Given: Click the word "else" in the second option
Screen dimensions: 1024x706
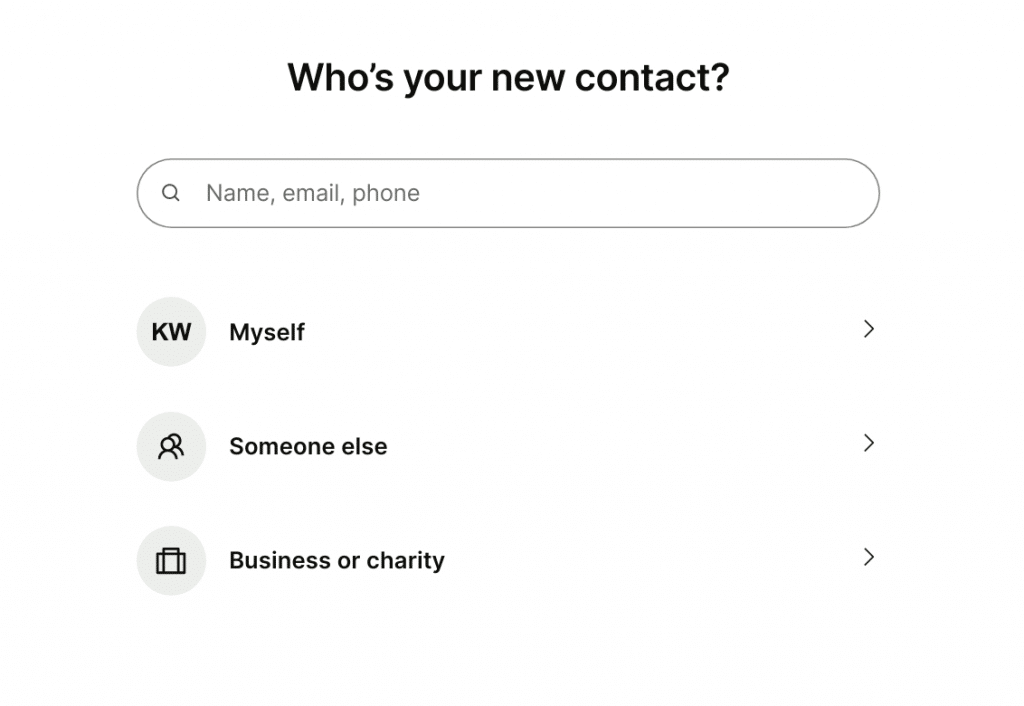Looking at the screenshot, I should [x=364, y=447].
